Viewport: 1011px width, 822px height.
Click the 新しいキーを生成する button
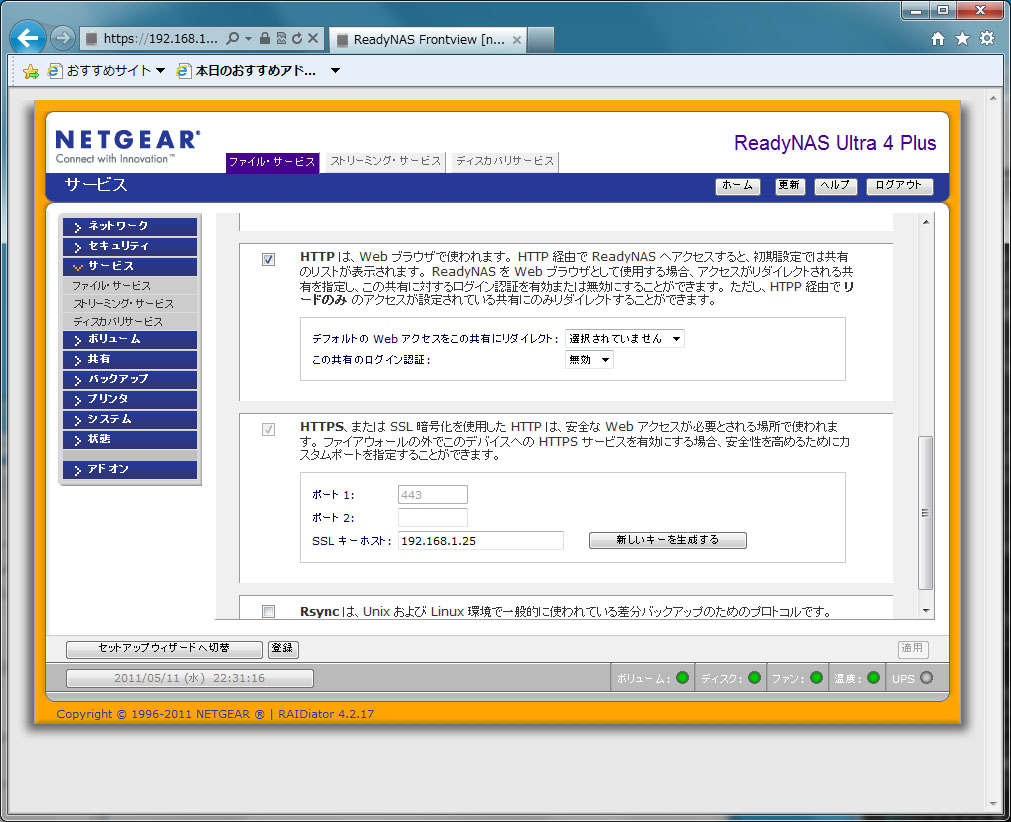pos(667,540)
